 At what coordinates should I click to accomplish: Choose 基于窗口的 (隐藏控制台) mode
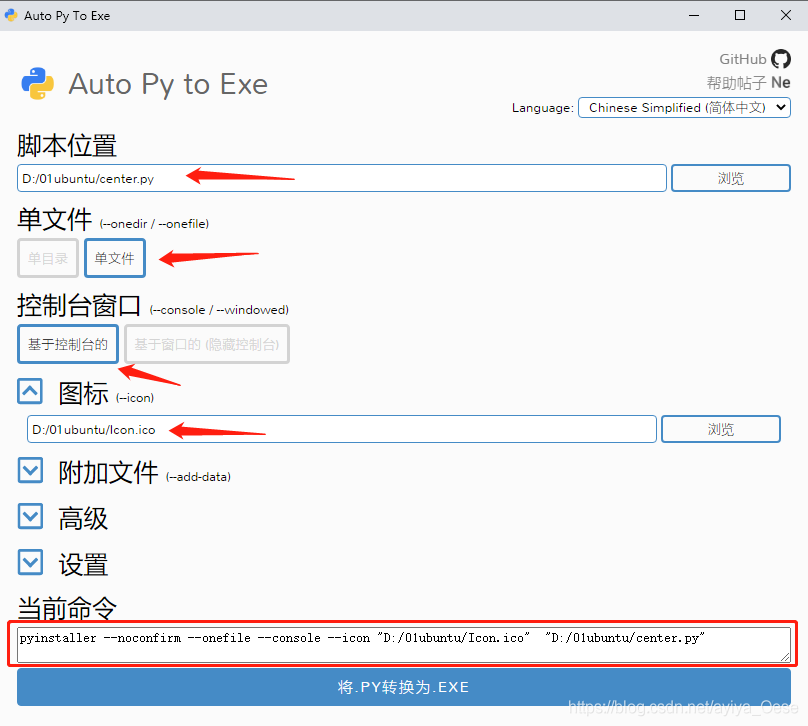click(x=207, y=344)
